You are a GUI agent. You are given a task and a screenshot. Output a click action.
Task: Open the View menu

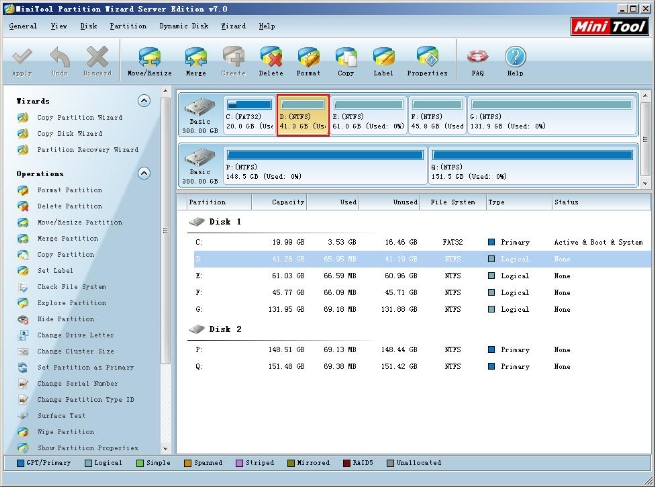(x=59, y=26)
